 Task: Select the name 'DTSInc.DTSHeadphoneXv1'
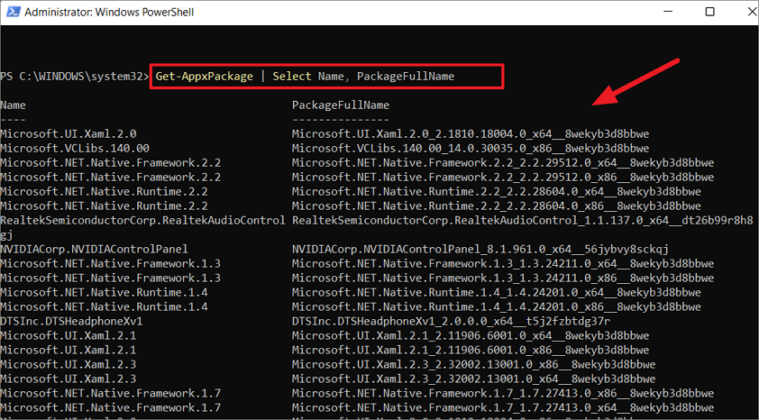pyautogui.click(x=71, y=321)
